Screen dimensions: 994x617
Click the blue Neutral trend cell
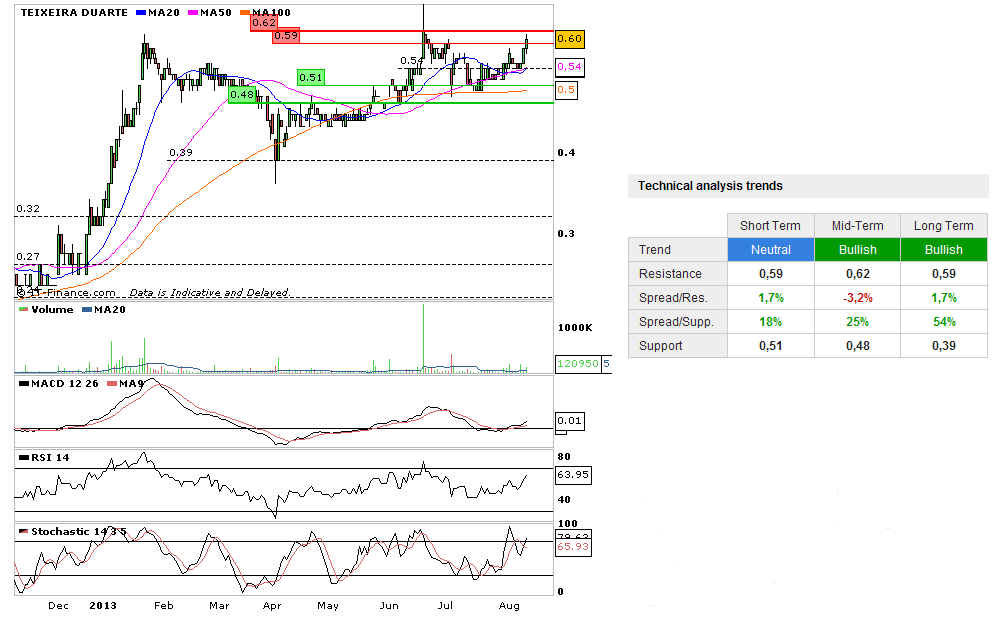(x=770, y=250)
